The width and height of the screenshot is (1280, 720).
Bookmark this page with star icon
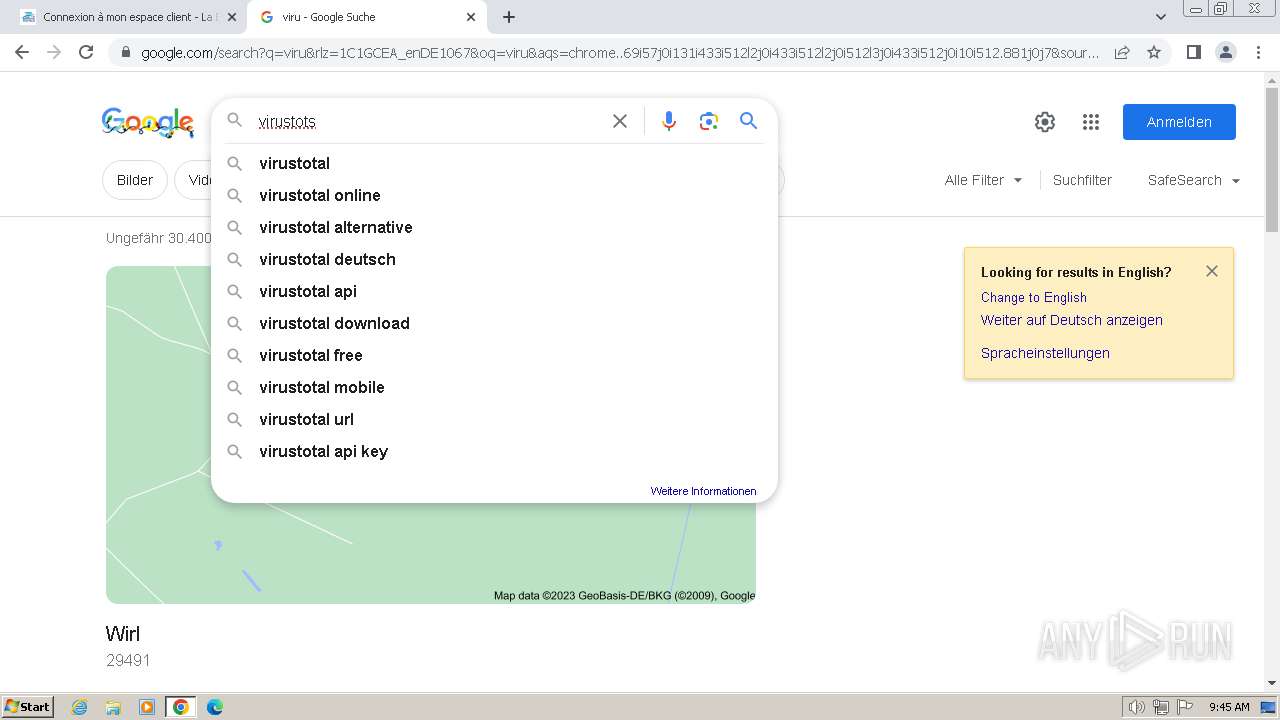coord(1154,52)
